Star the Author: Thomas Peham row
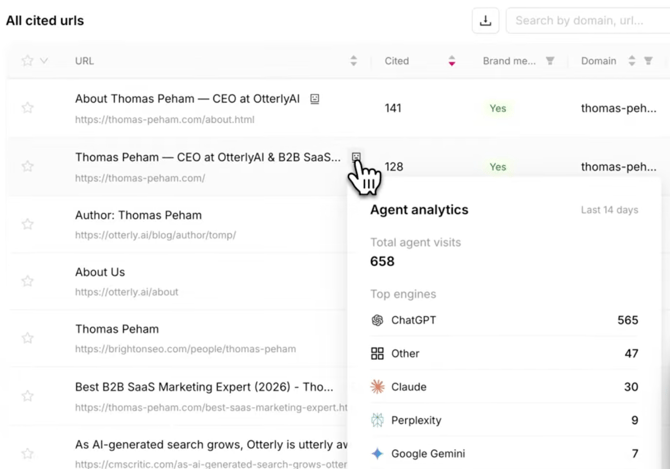The width and height of the screenshot is (670, 469). click(28, 224)
